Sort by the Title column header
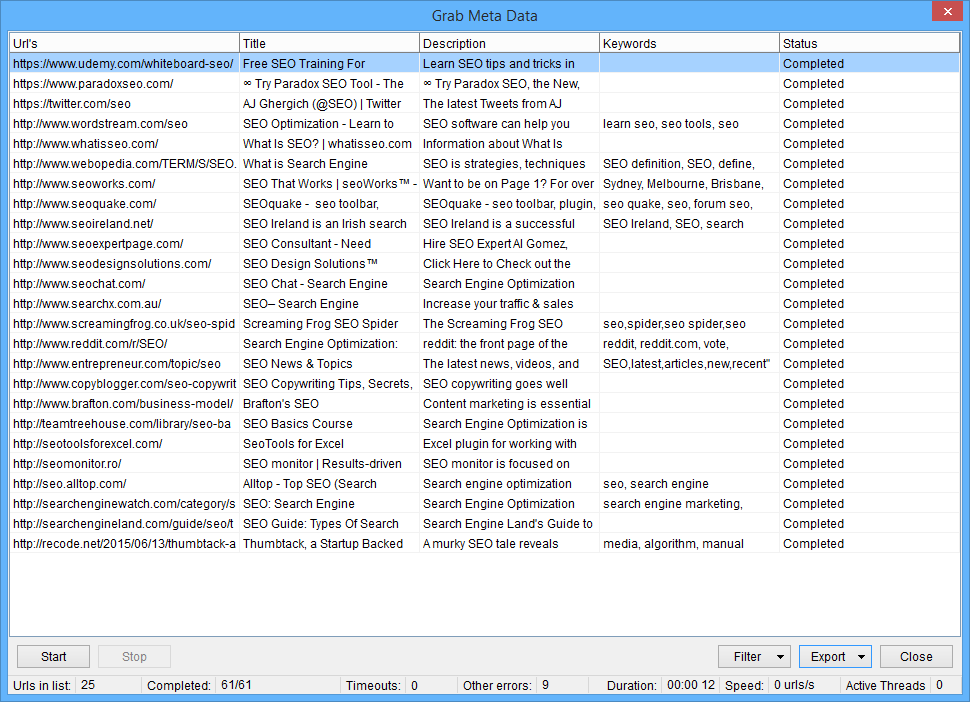This screenshot has width=970, height=702. (329, 44)
